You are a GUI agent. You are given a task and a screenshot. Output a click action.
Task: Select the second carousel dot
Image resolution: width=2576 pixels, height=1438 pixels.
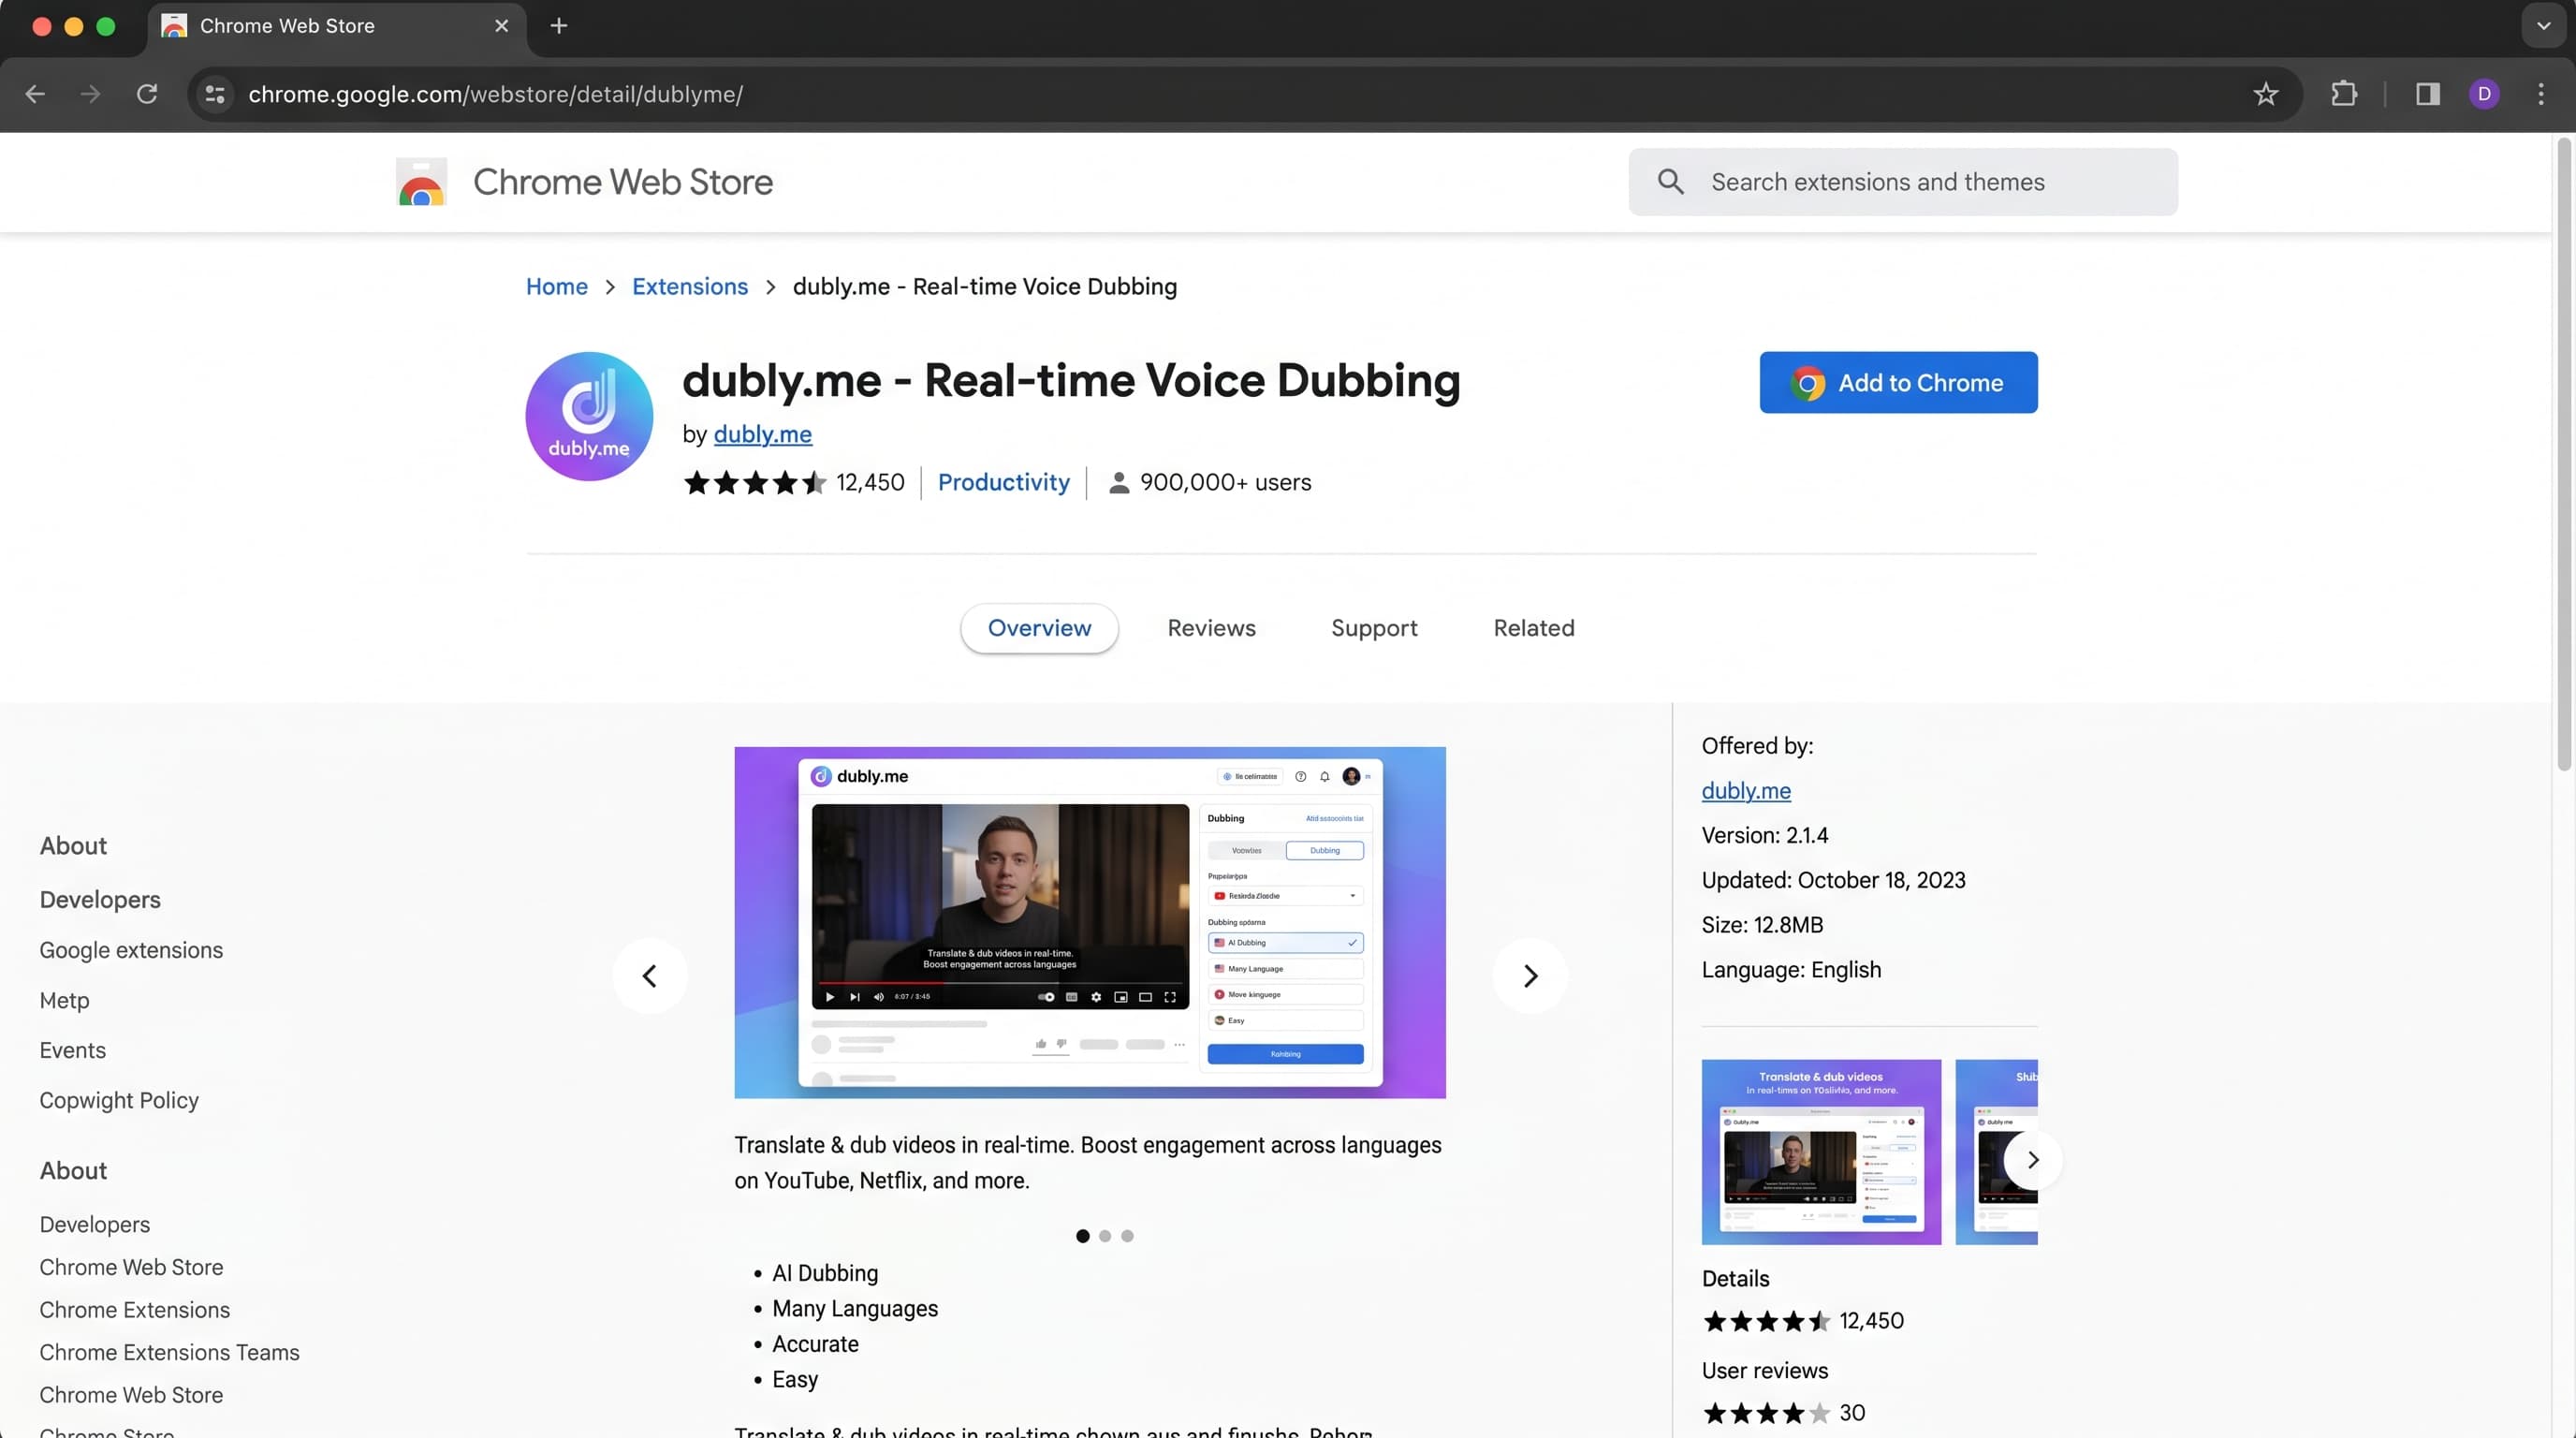coord(1105,1236)
